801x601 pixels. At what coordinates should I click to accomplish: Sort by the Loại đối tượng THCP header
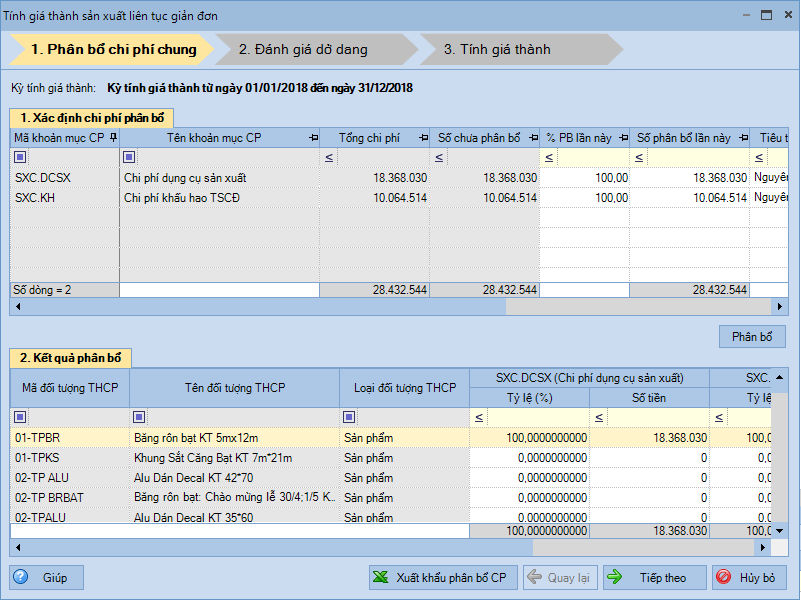point(405,388)
